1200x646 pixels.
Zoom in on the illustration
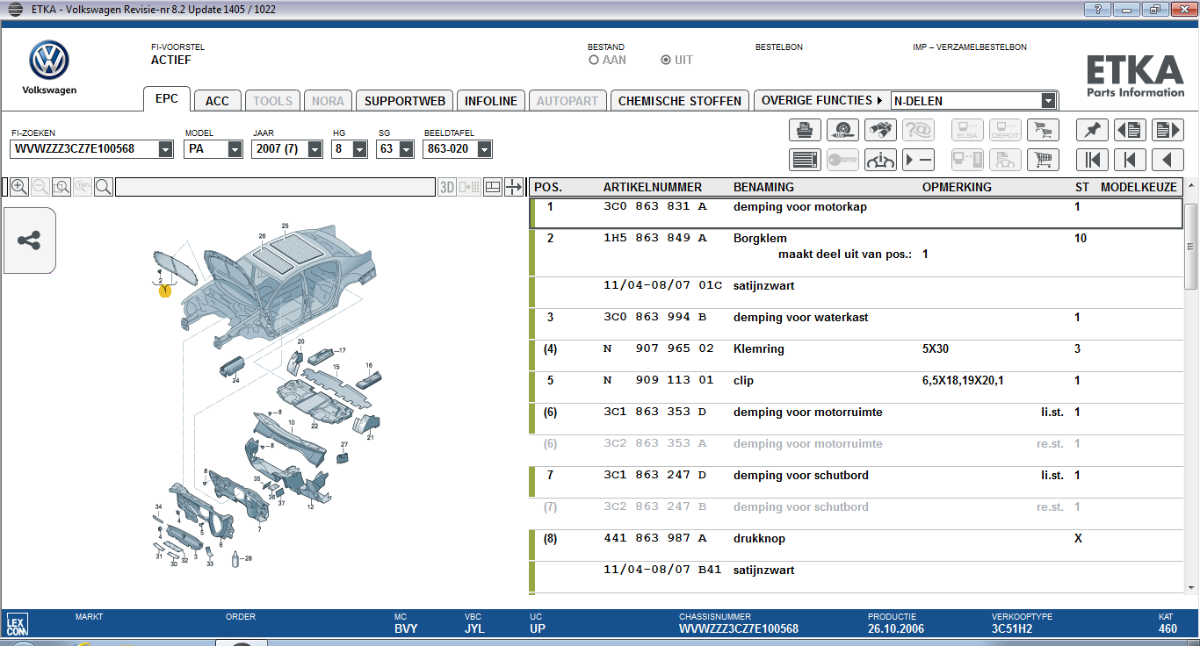click(19, 187)
